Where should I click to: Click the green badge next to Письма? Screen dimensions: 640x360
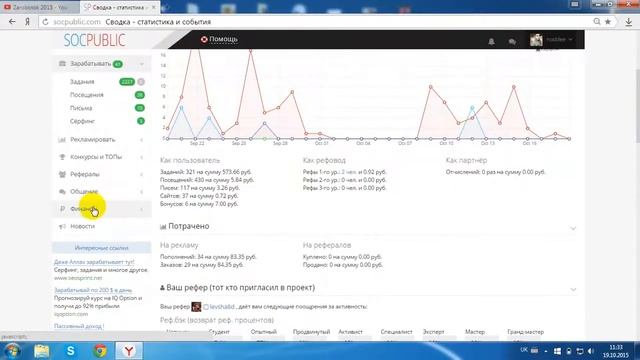pyautogui.click(x=140, y=108)
